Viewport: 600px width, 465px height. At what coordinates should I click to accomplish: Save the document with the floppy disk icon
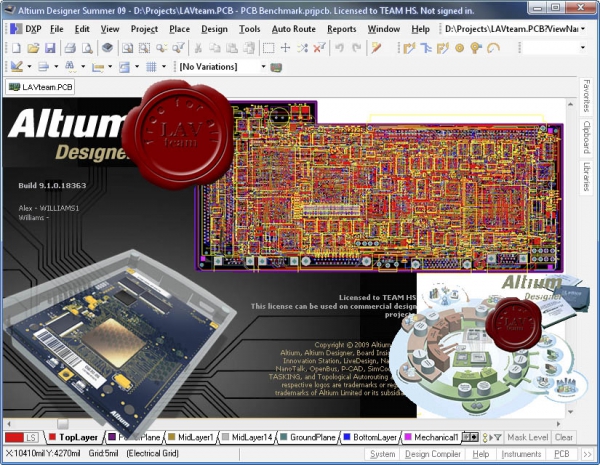(50, 48)
